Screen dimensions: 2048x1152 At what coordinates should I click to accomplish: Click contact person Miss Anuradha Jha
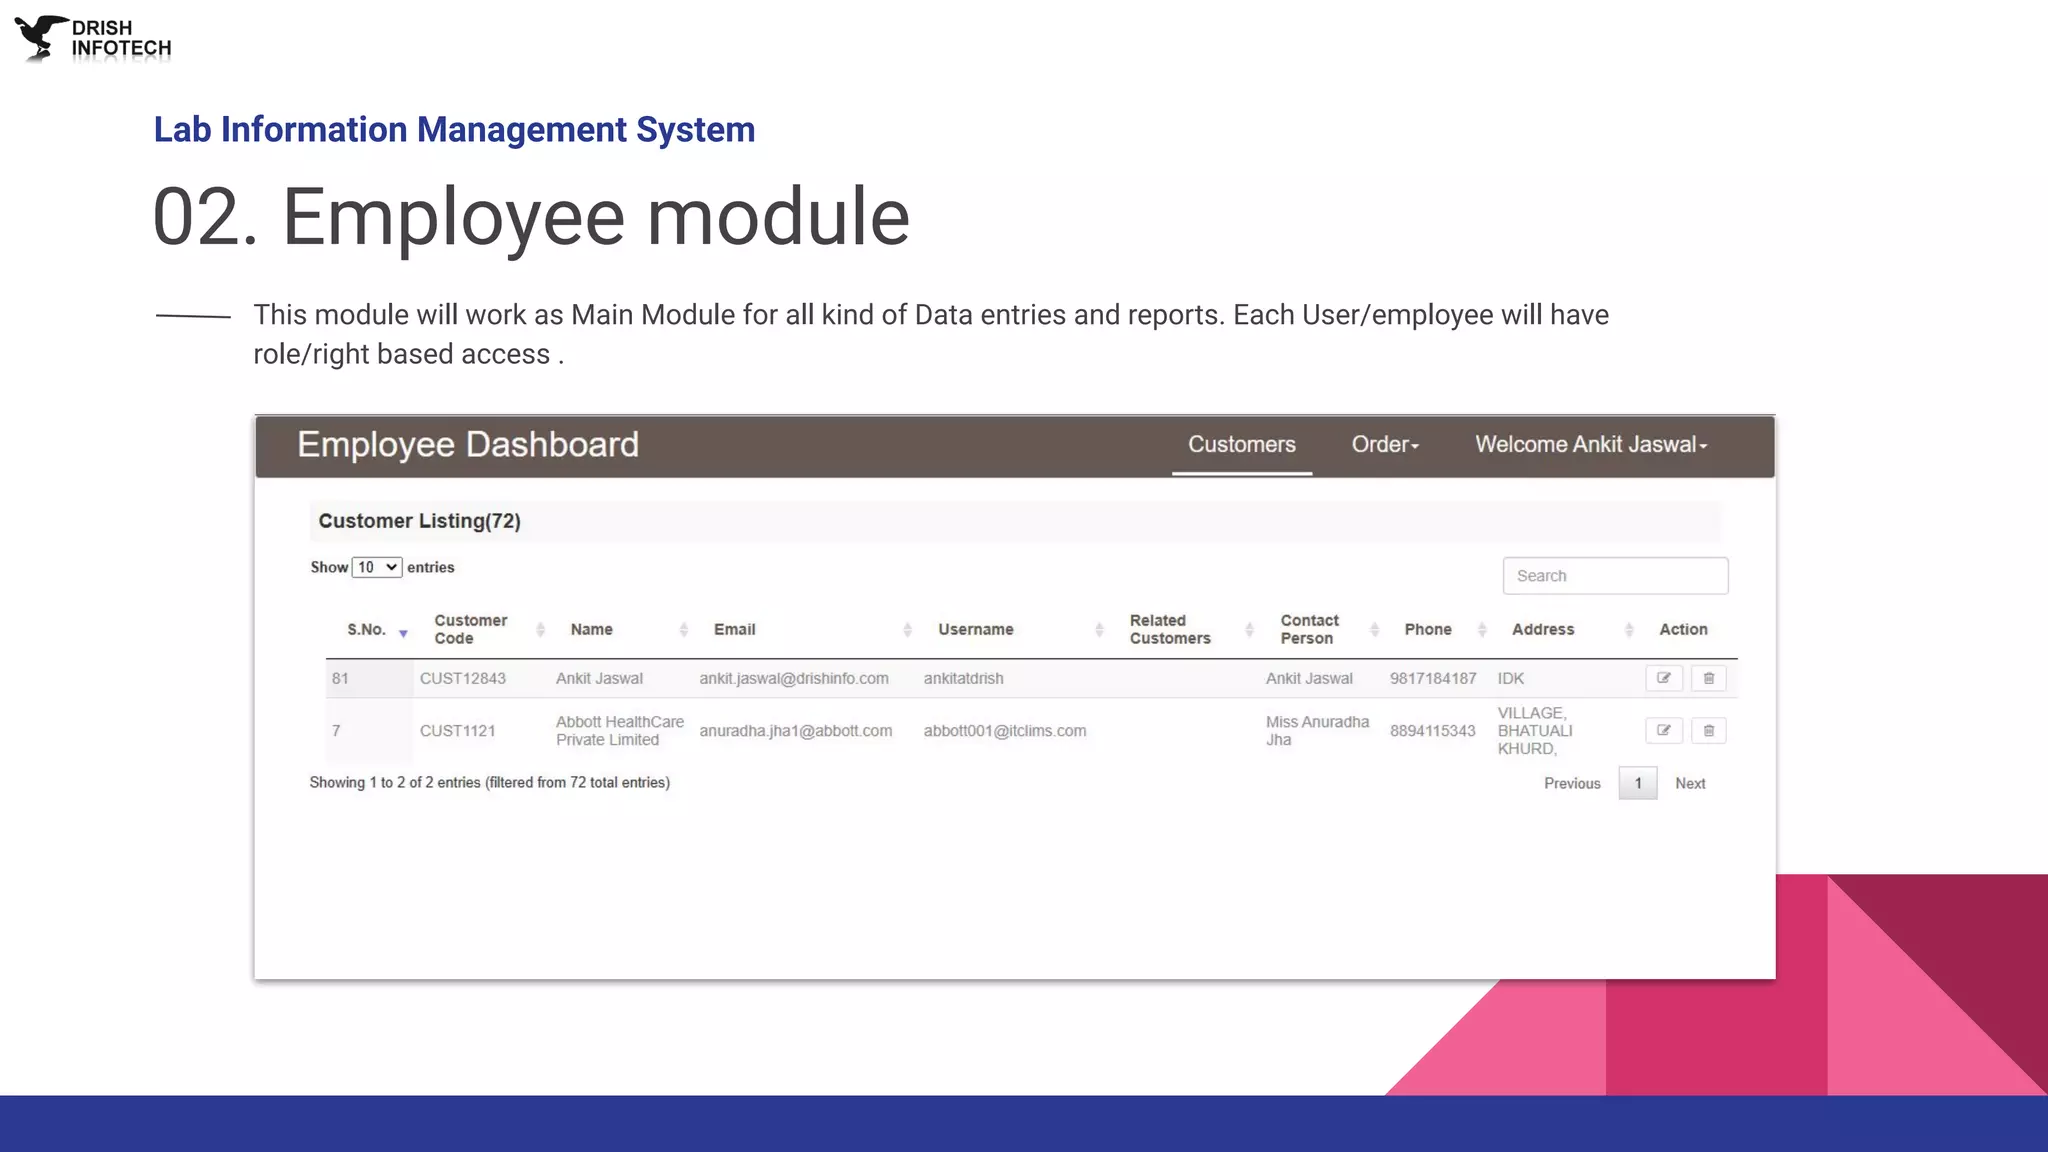coord(1317,731)
